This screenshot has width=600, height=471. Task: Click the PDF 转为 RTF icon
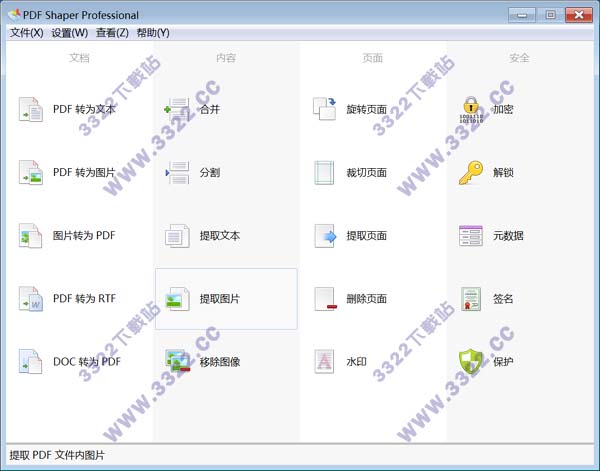point(31,299)
